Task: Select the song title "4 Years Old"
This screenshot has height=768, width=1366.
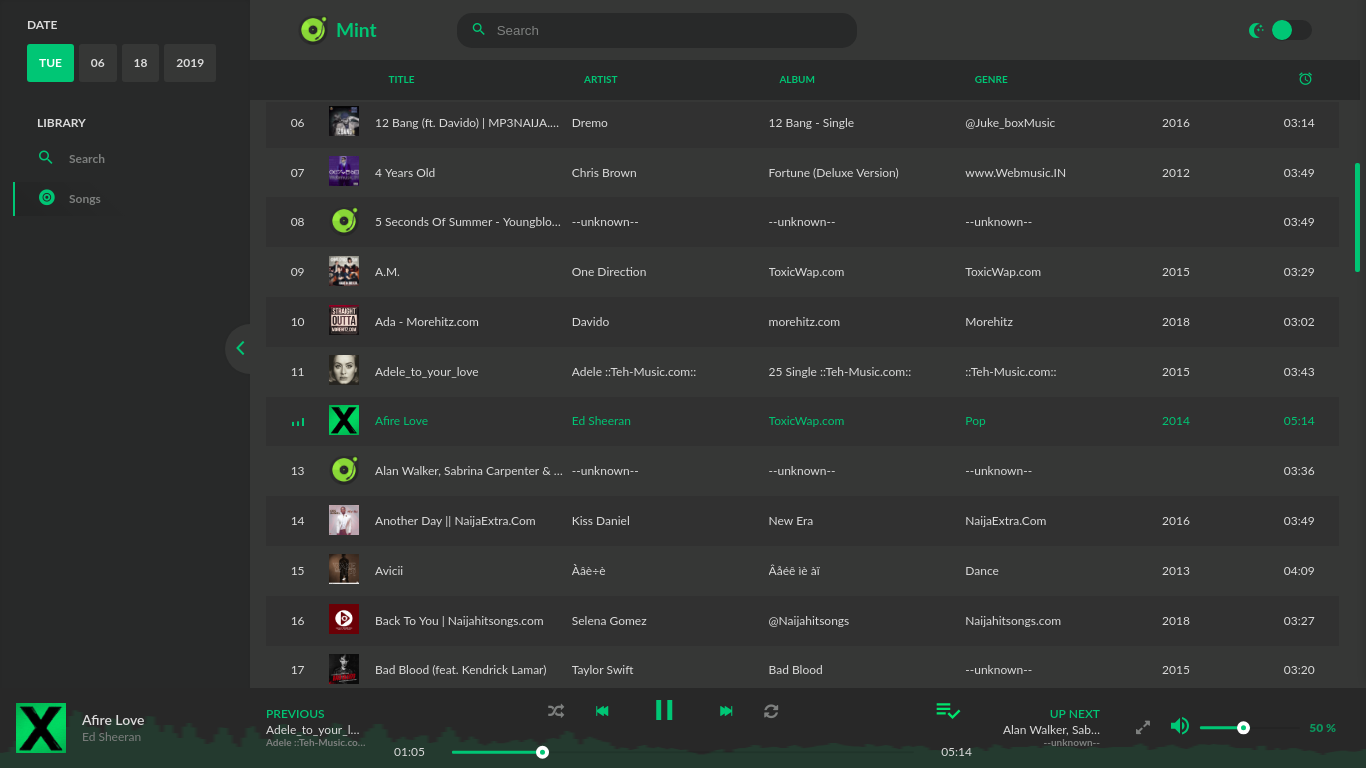Action: coord(405,173)
